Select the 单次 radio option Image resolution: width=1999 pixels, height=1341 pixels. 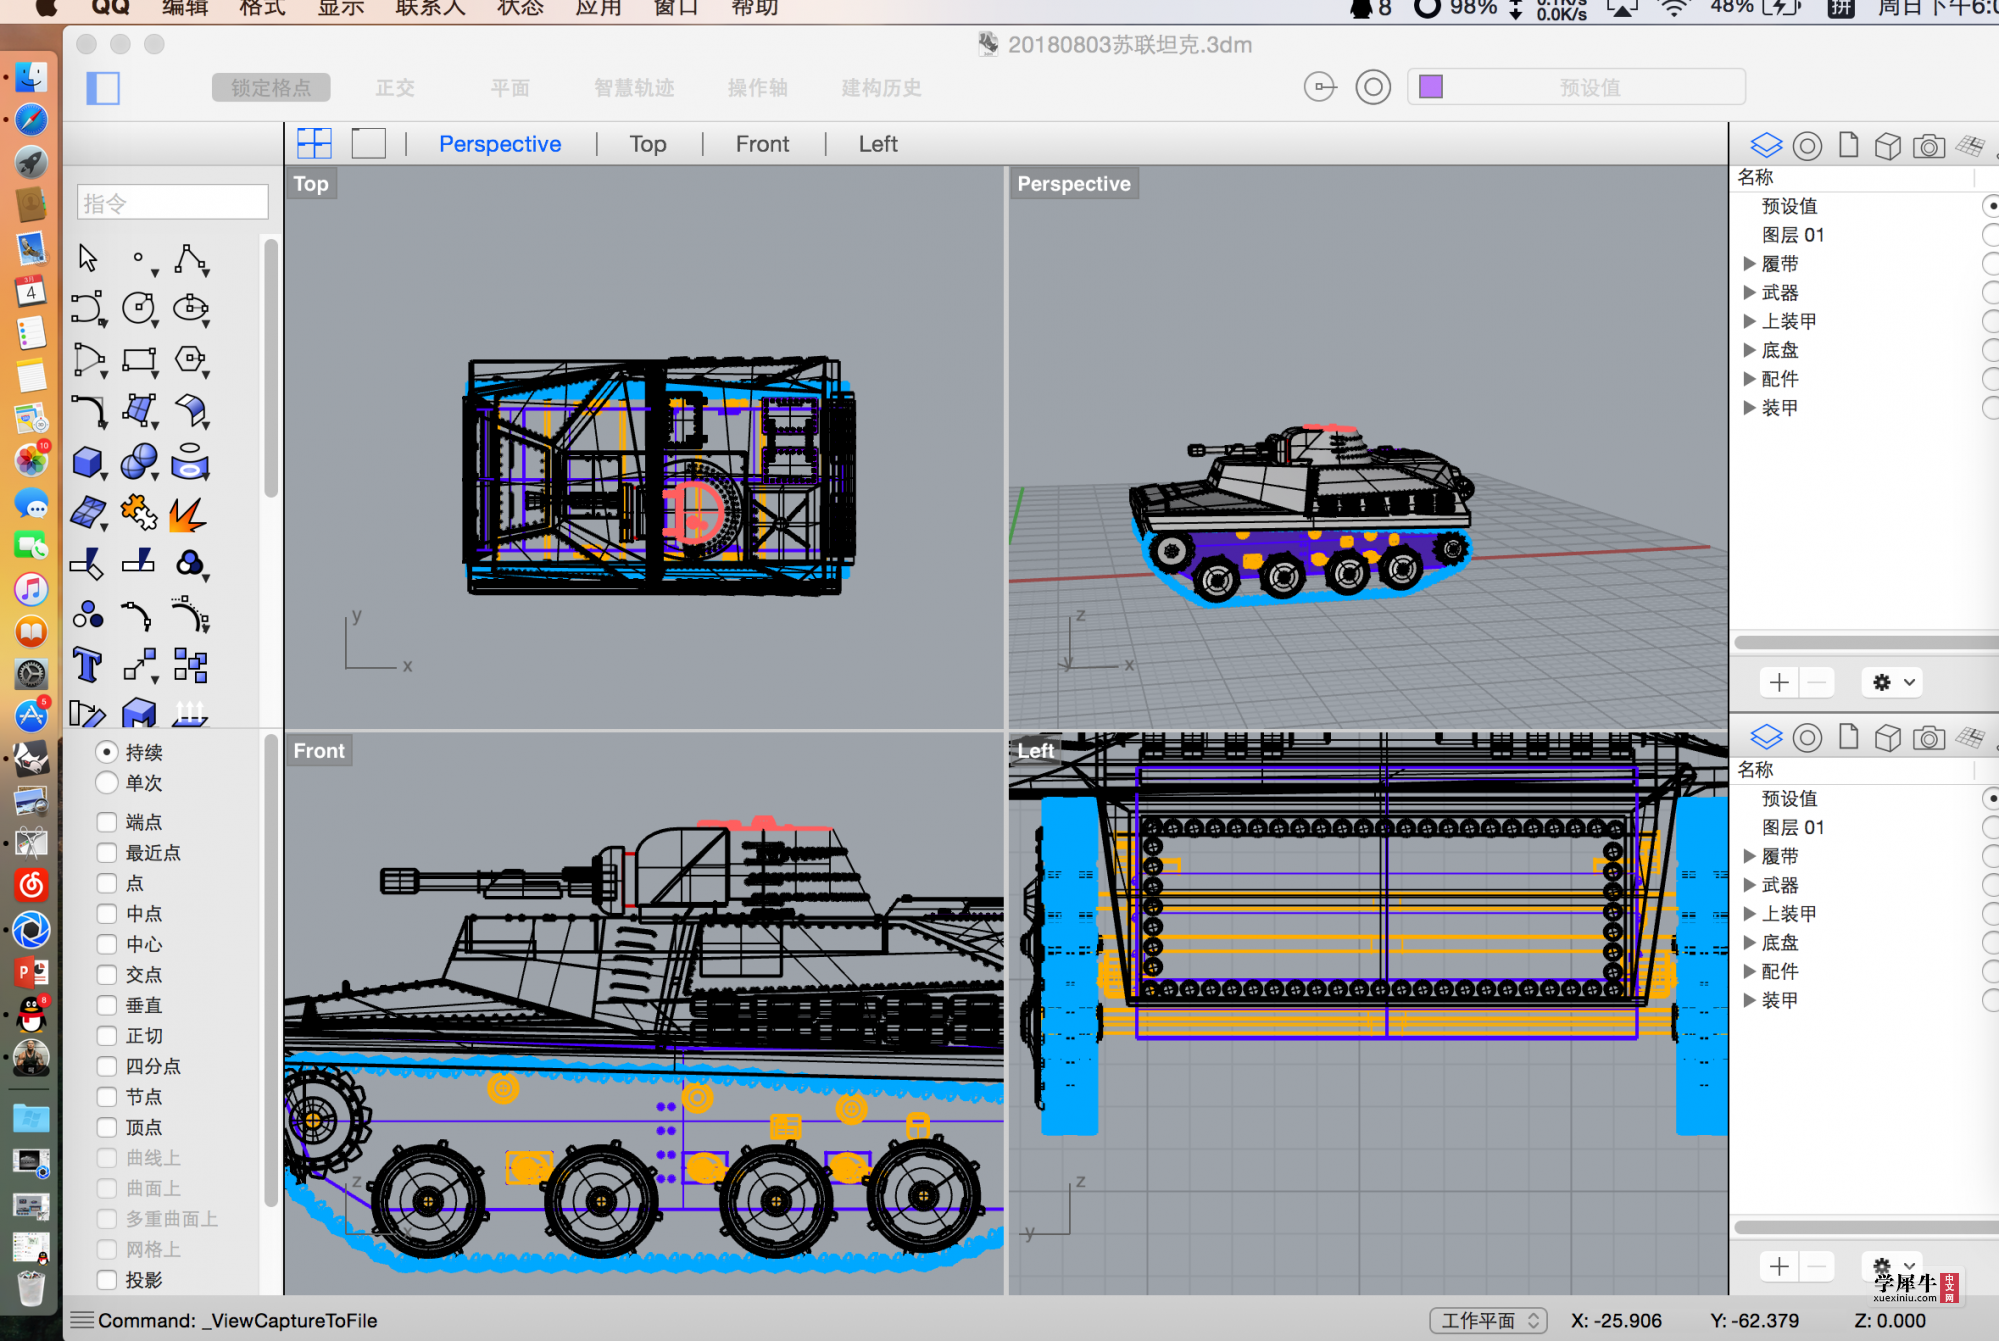pyautogui.click(x=107, y=783)
